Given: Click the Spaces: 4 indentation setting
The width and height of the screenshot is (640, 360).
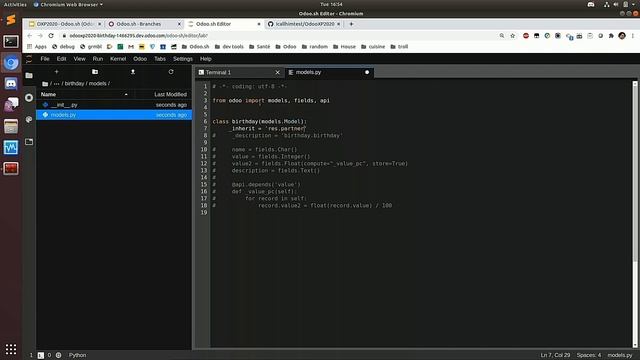Looking at the screenshot, I should pos(589,355).
